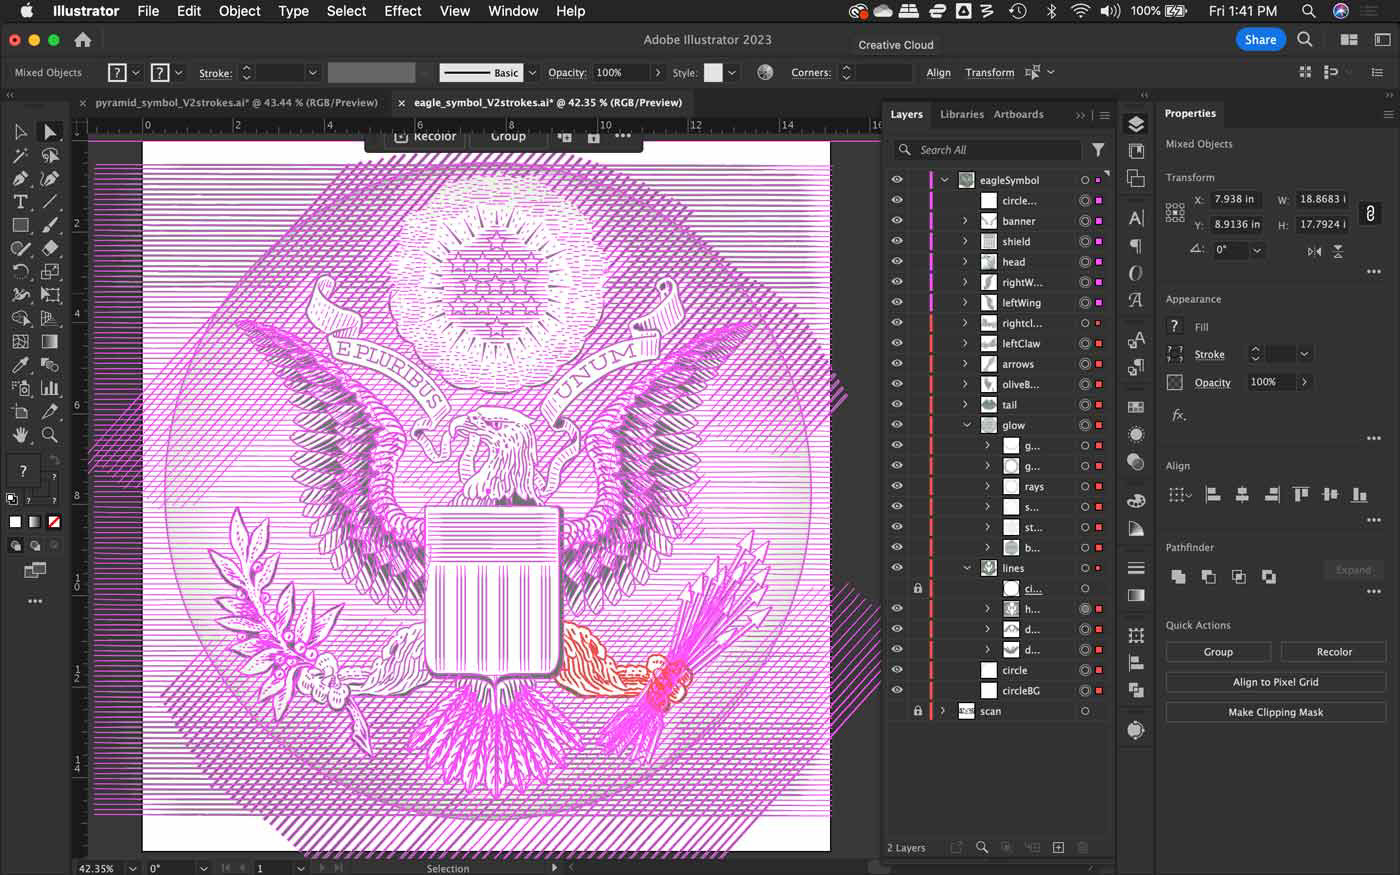Select the Magic Wand tool
The image size is (1400, 875).
click(x=20, y=156)
